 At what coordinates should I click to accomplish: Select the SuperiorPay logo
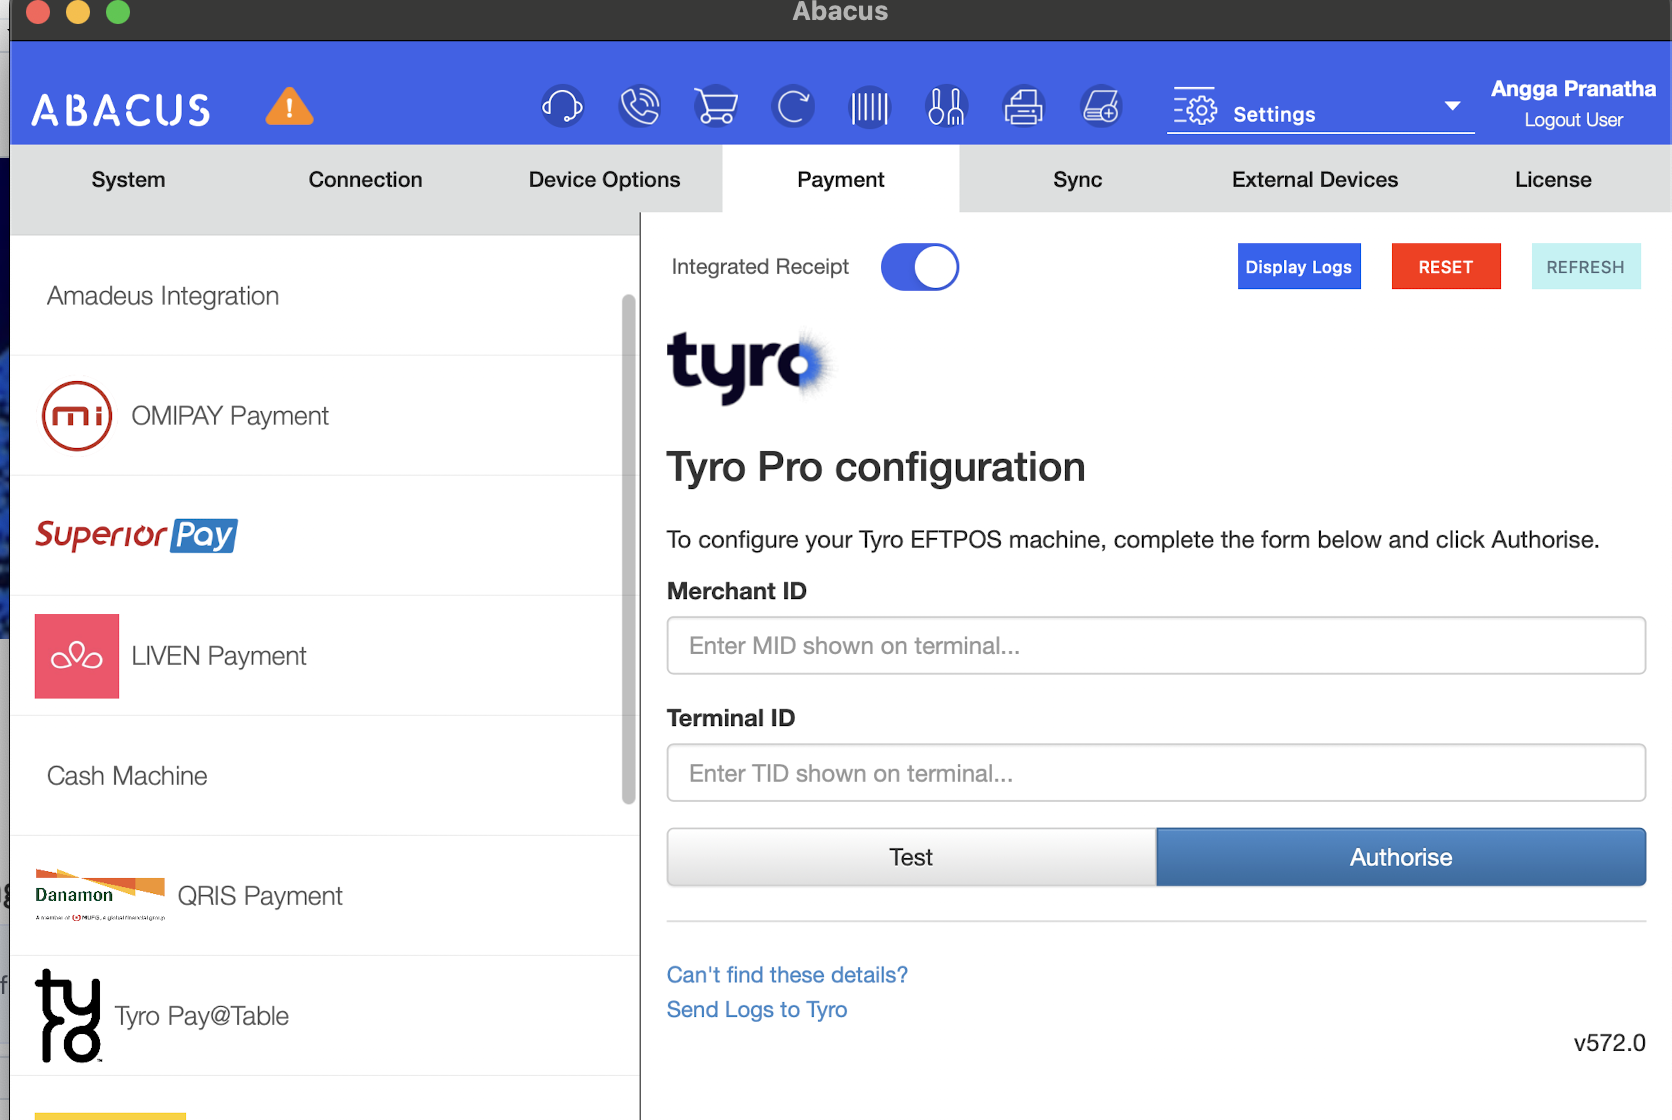pyautogui.click(x=136, y=535)
